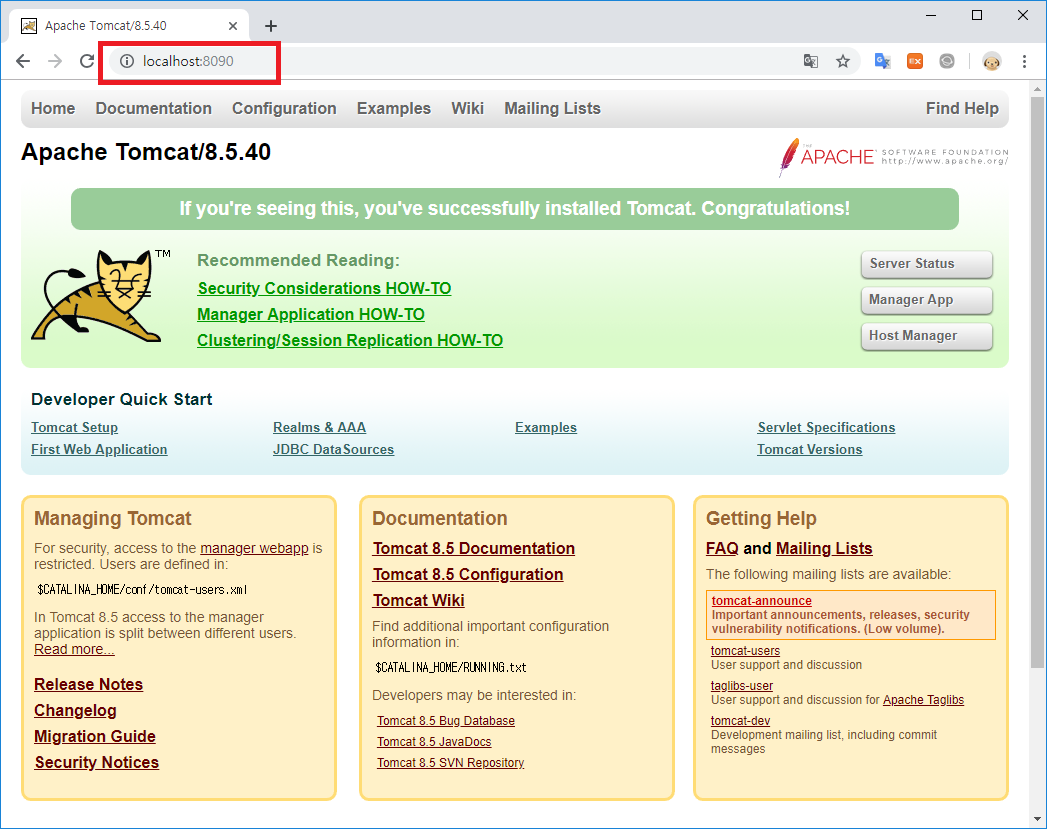The width and height of the screenshot is (1047, 829).
Task: Click the scrollbar up arrow
Action: (1037, 88)
